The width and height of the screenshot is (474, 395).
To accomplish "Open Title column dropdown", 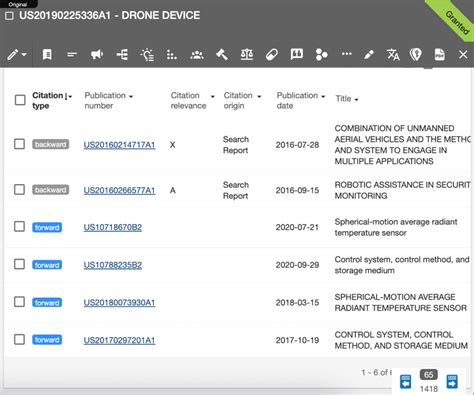I will tap(356, 99).
